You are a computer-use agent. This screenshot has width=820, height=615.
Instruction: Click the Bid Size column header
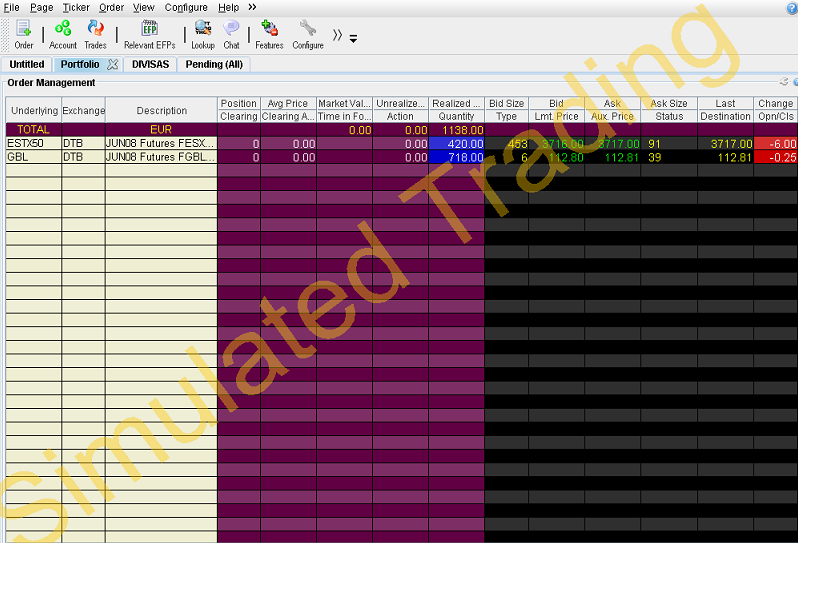point(506,104)
